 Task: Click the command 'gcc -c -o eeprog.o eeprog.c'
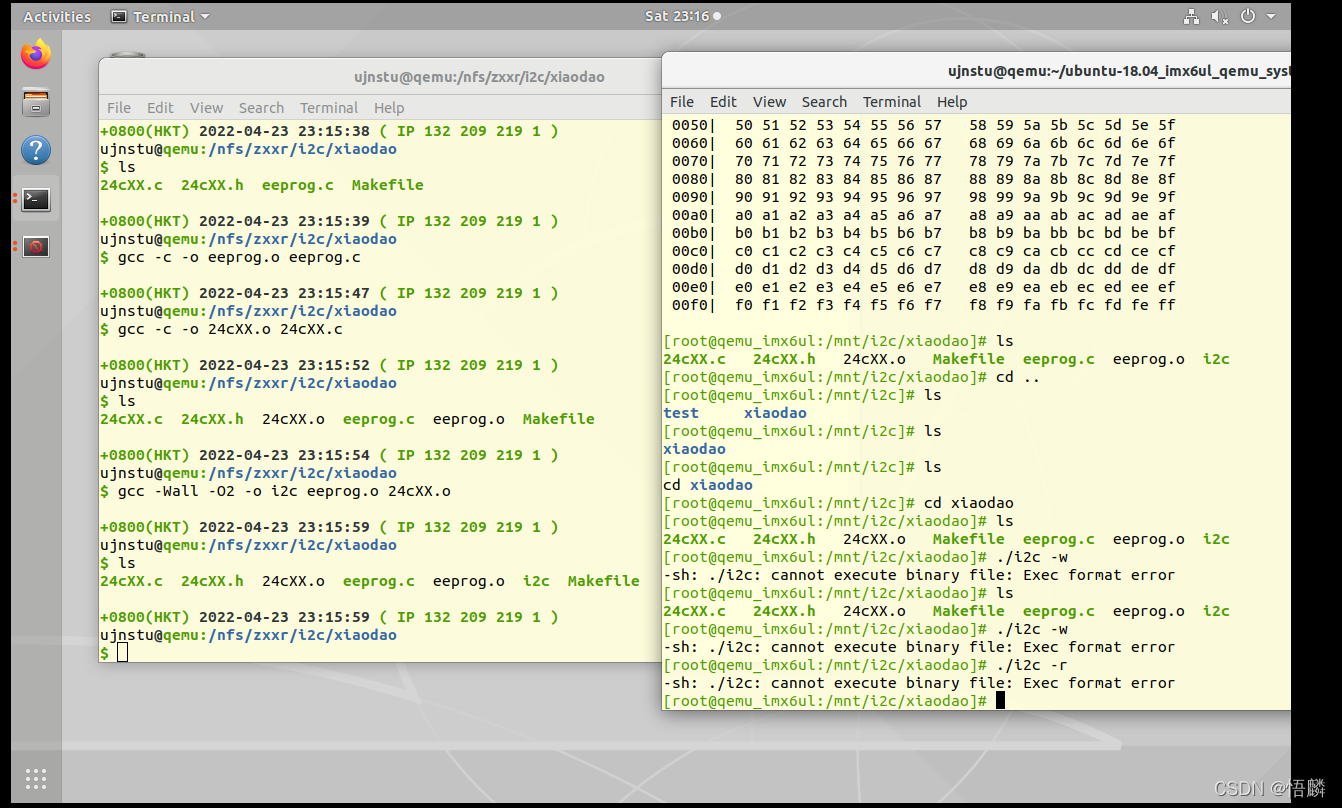click(239, 257)
